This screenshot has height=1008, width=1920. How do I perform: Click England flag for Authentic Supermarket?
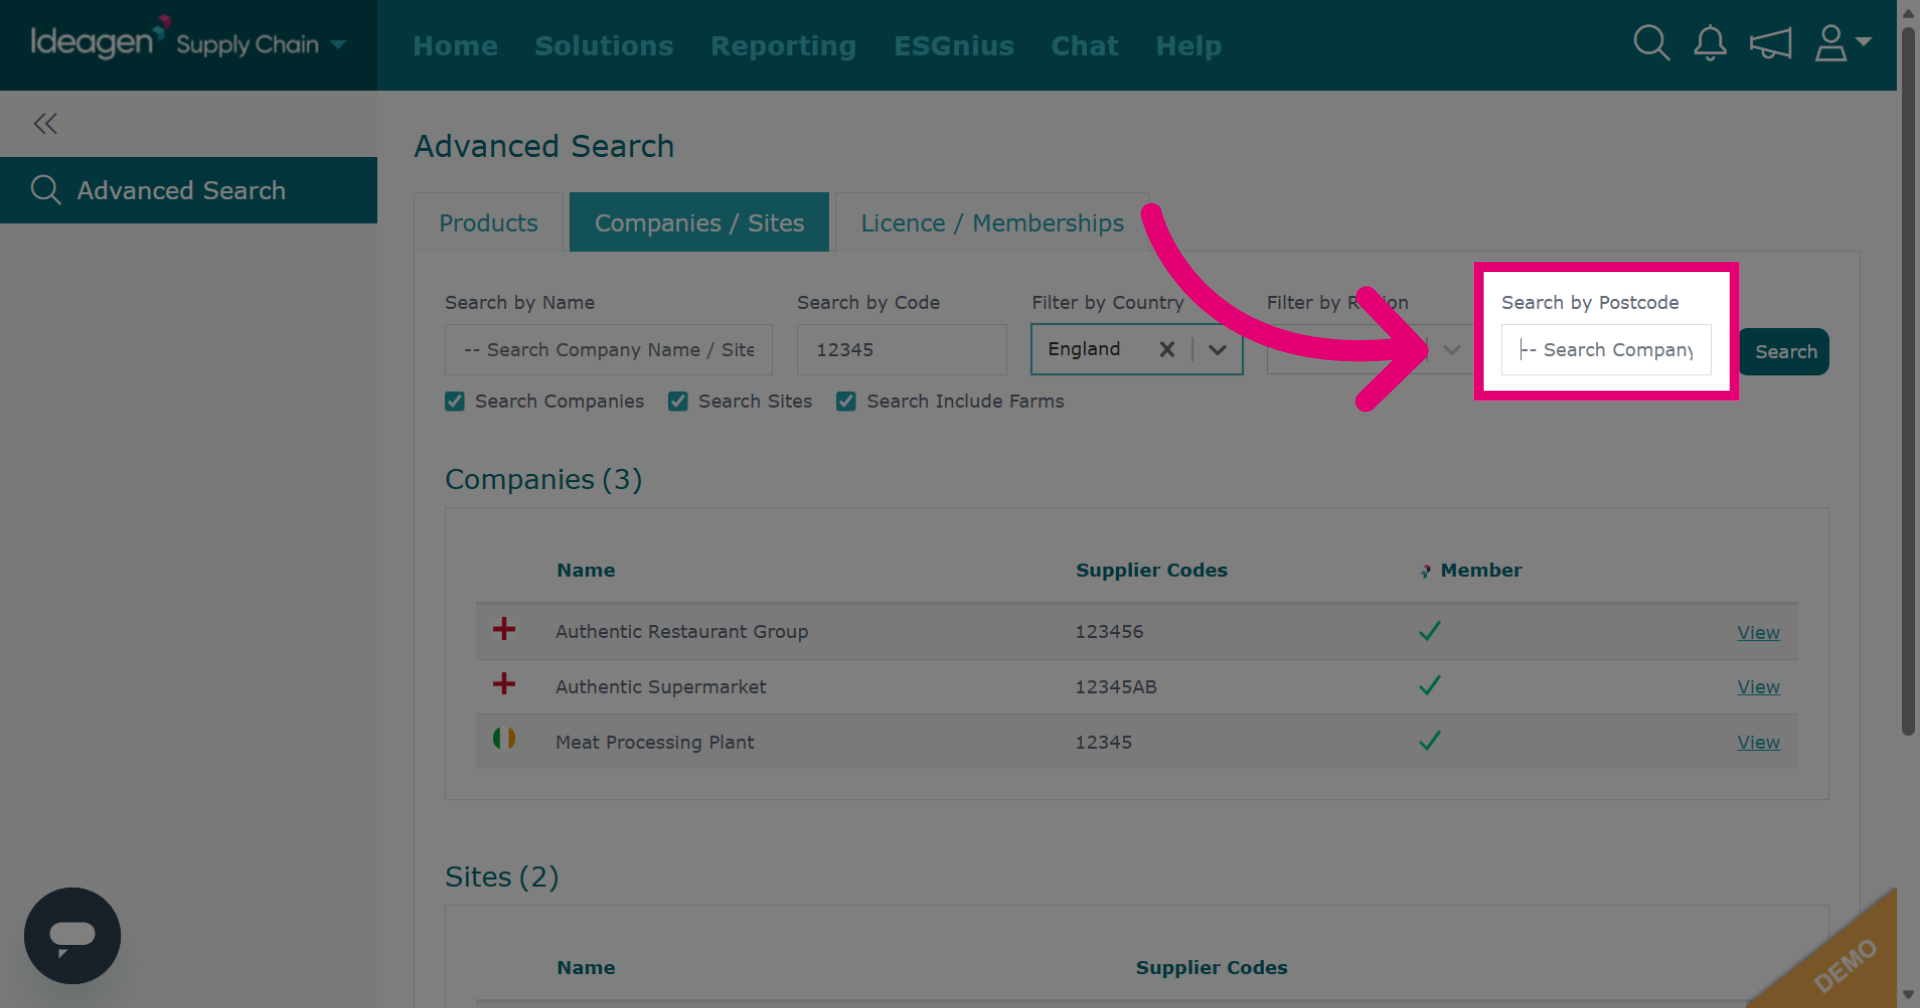click(x=504, y=684)
